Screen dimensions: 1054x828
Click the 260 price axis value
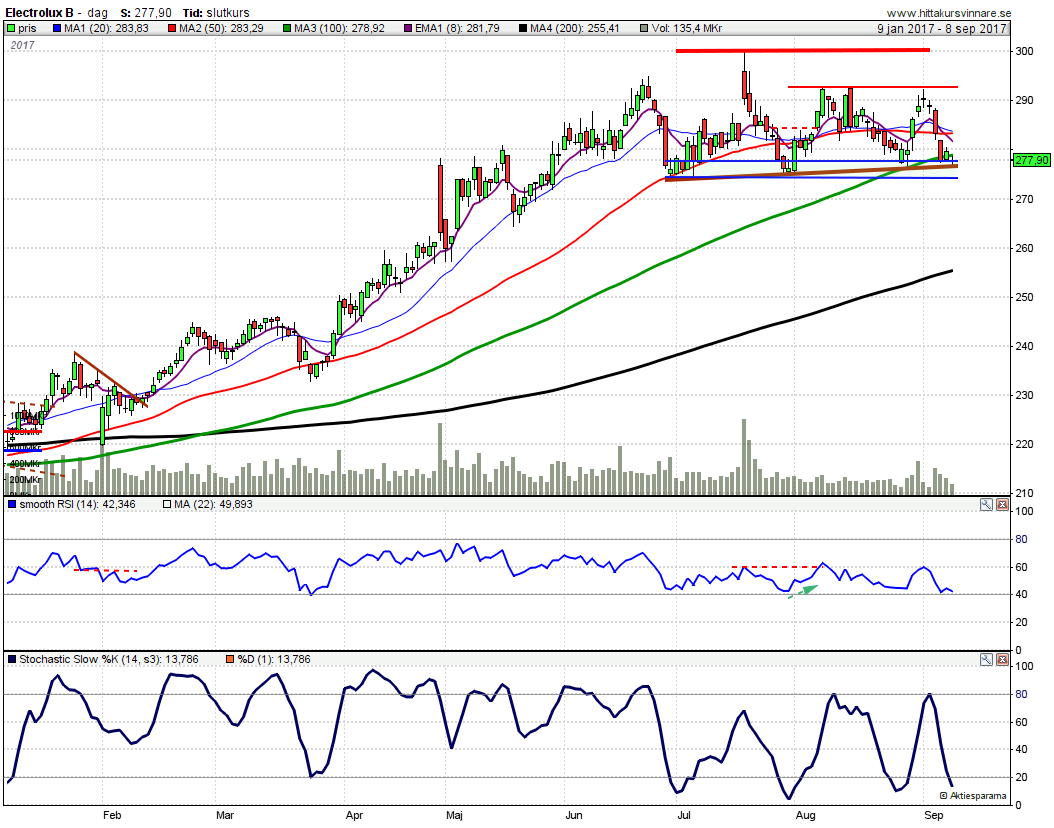pyautogui.click(x=1024, y=248)
